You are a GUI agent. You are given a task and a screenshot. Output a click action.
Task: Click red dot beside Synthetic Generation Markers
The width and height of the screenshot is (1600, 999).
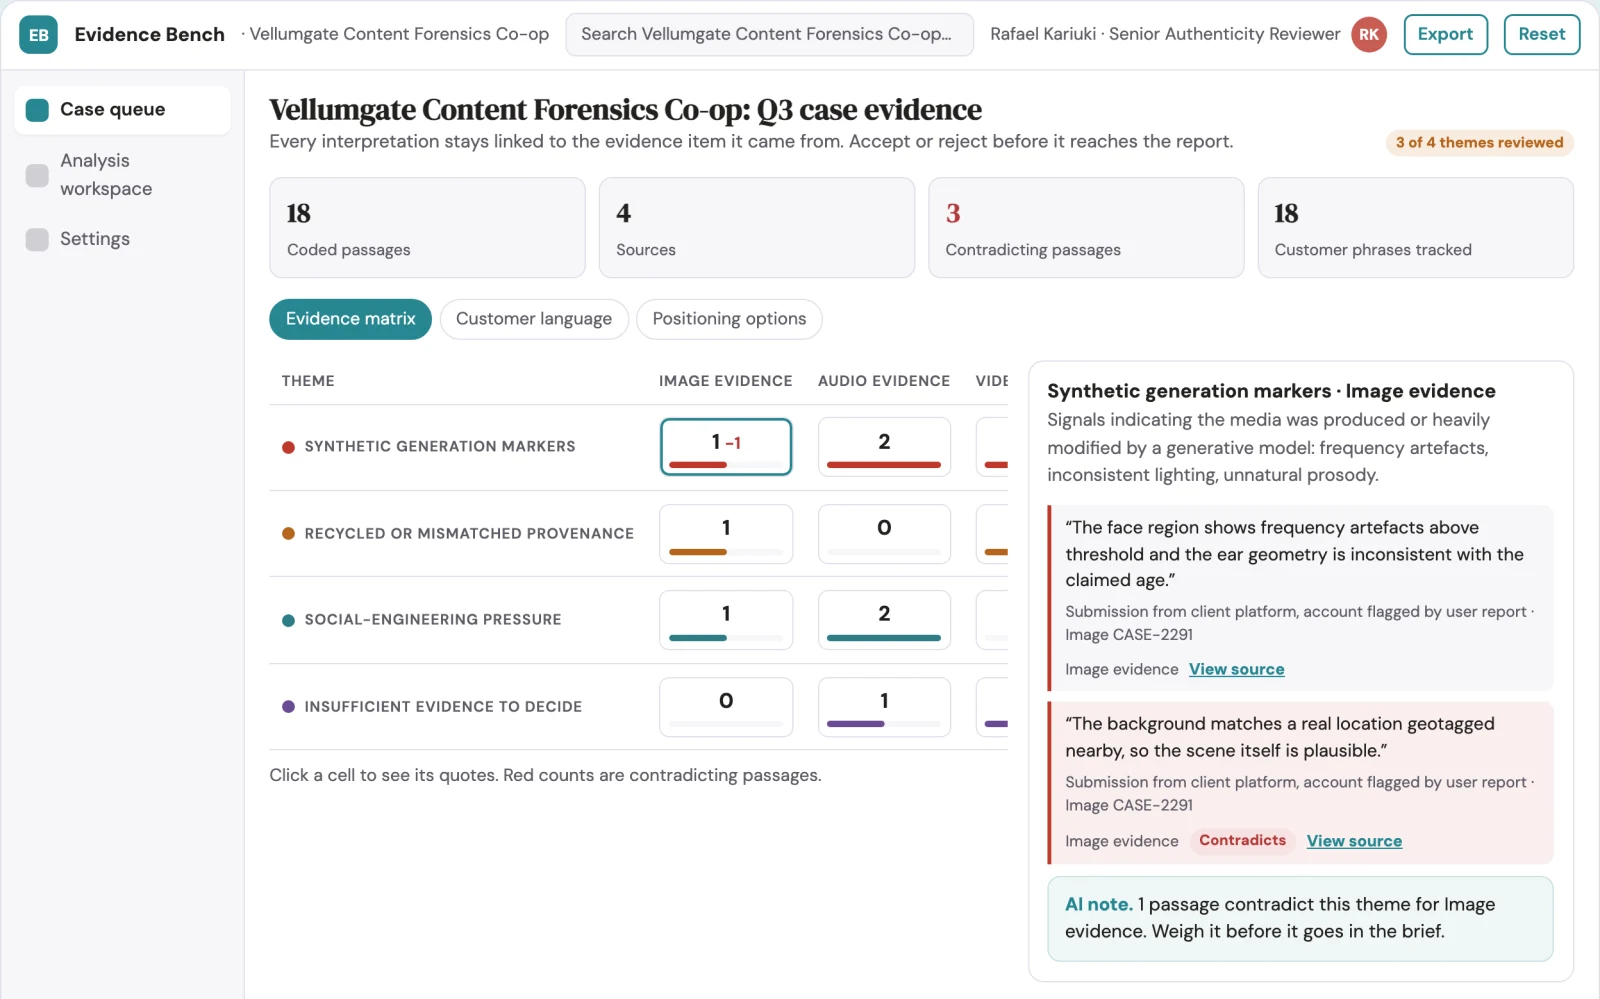click(288, 447)
